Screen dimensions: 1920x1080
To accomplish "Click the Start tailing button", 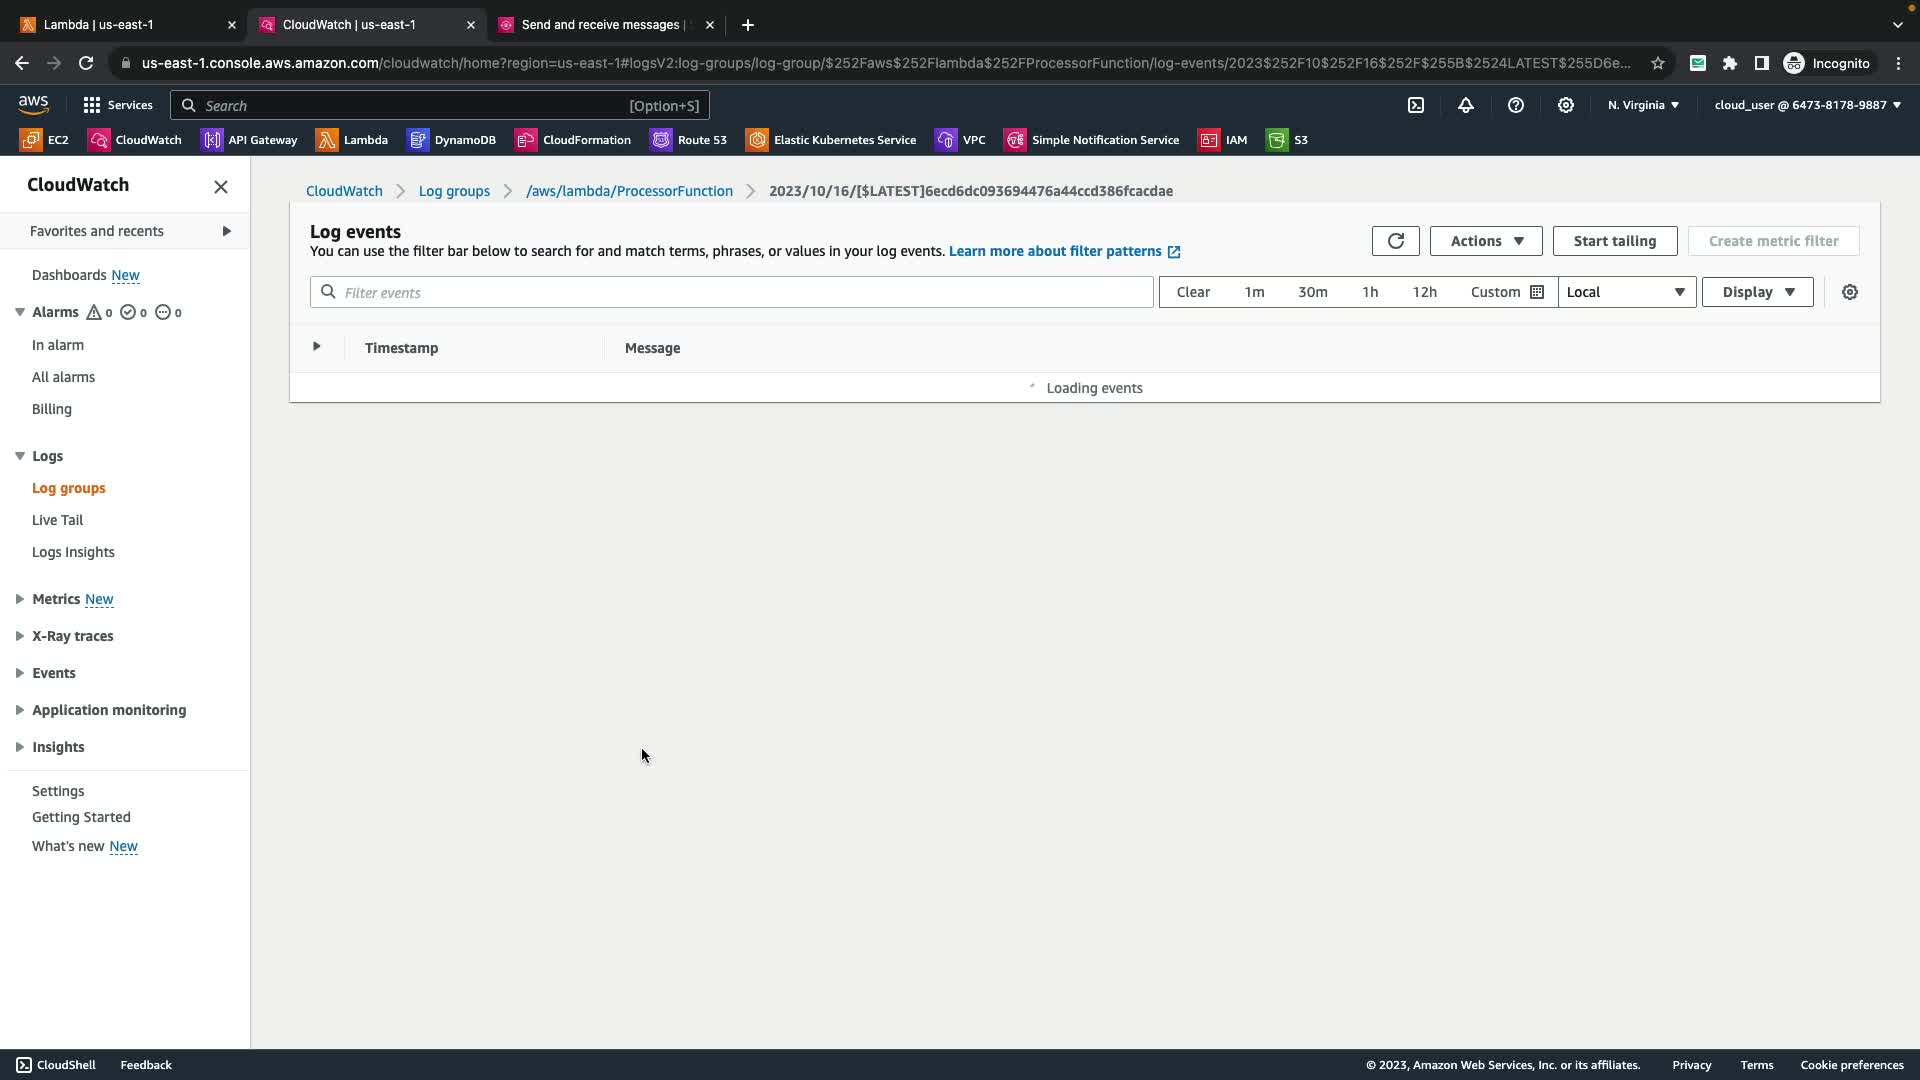I will coord(1614,241).
